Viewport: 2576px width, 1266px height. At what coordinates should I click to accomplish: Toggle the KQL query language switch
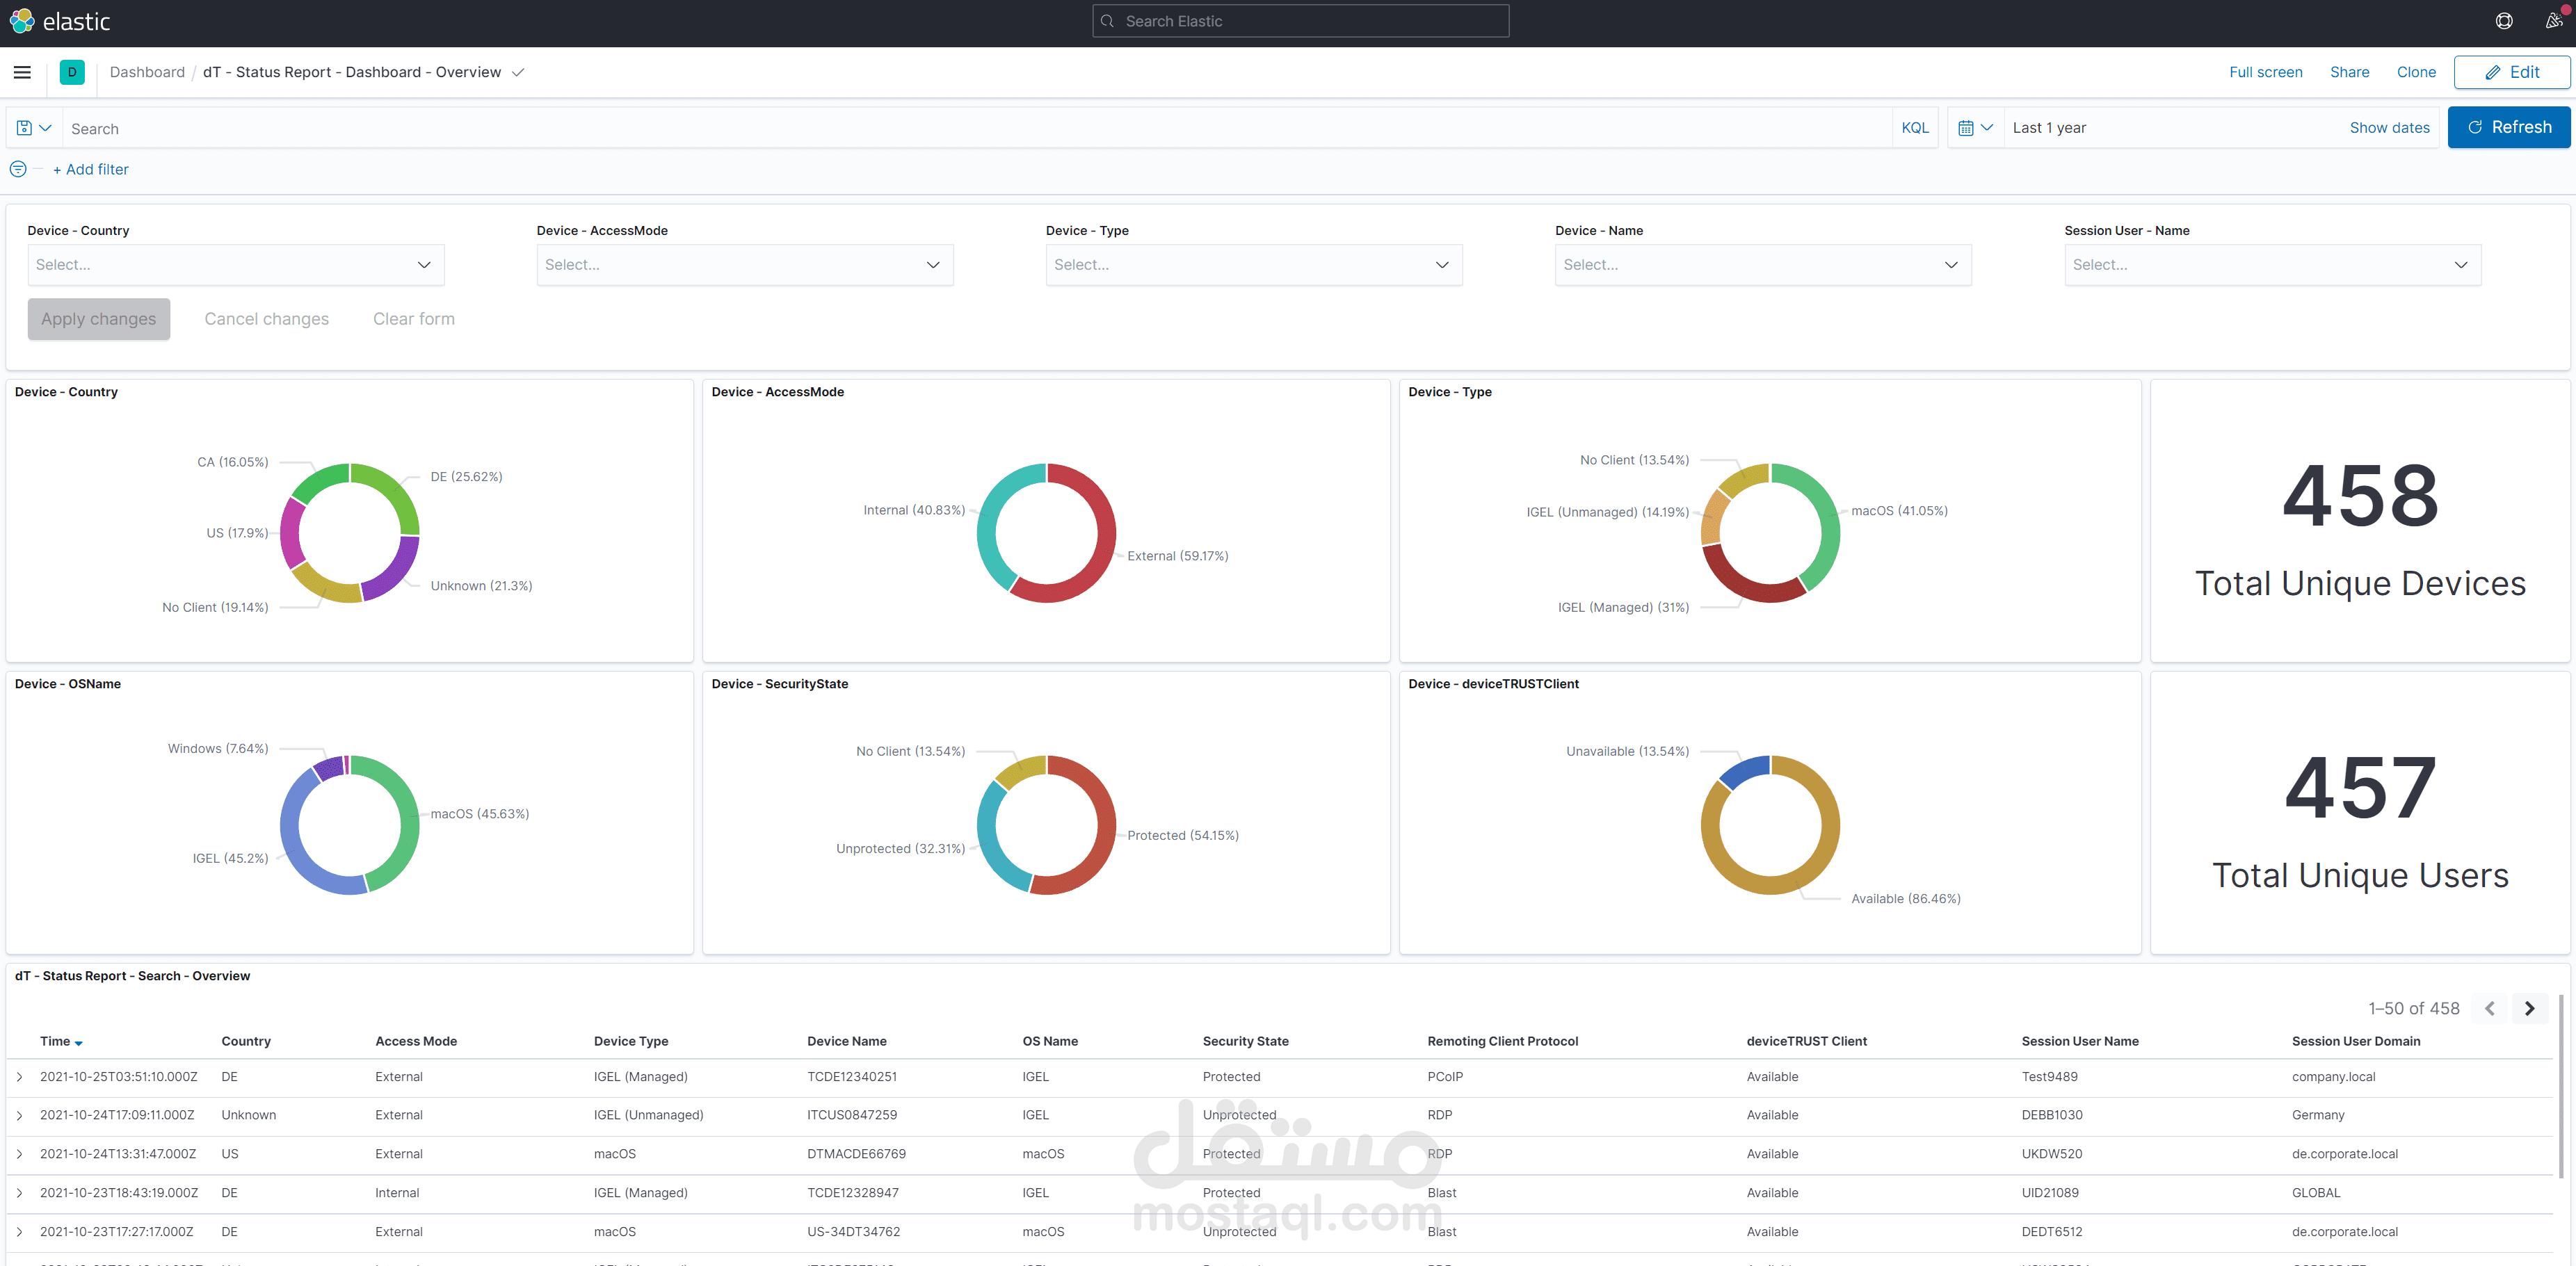click(x=1914, y=128)
